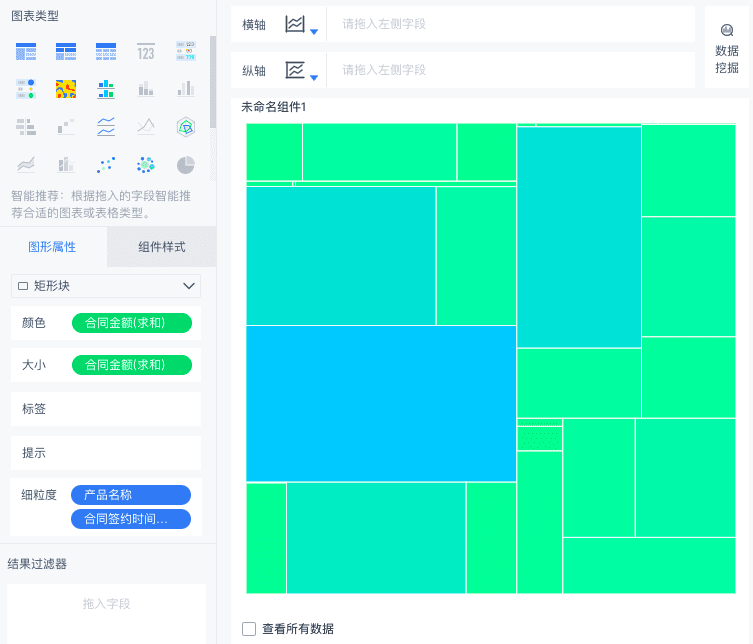Click the 产品名称 granularity field
Viewport: 753px width, 644px height.
pos(131,495)
